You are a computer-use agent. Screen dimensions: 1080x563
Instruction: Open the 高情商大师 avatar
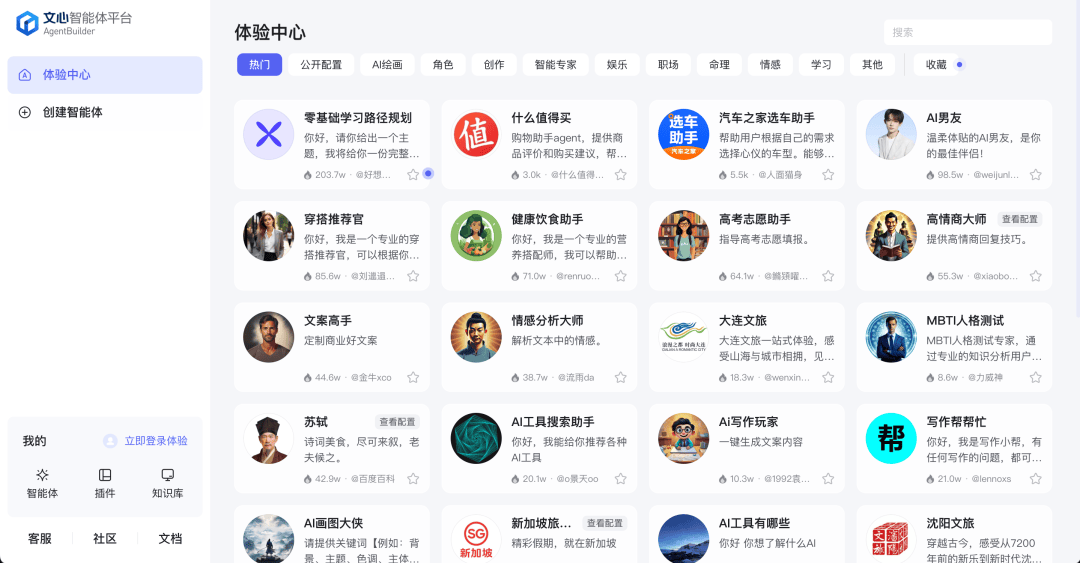pos(891,236)
